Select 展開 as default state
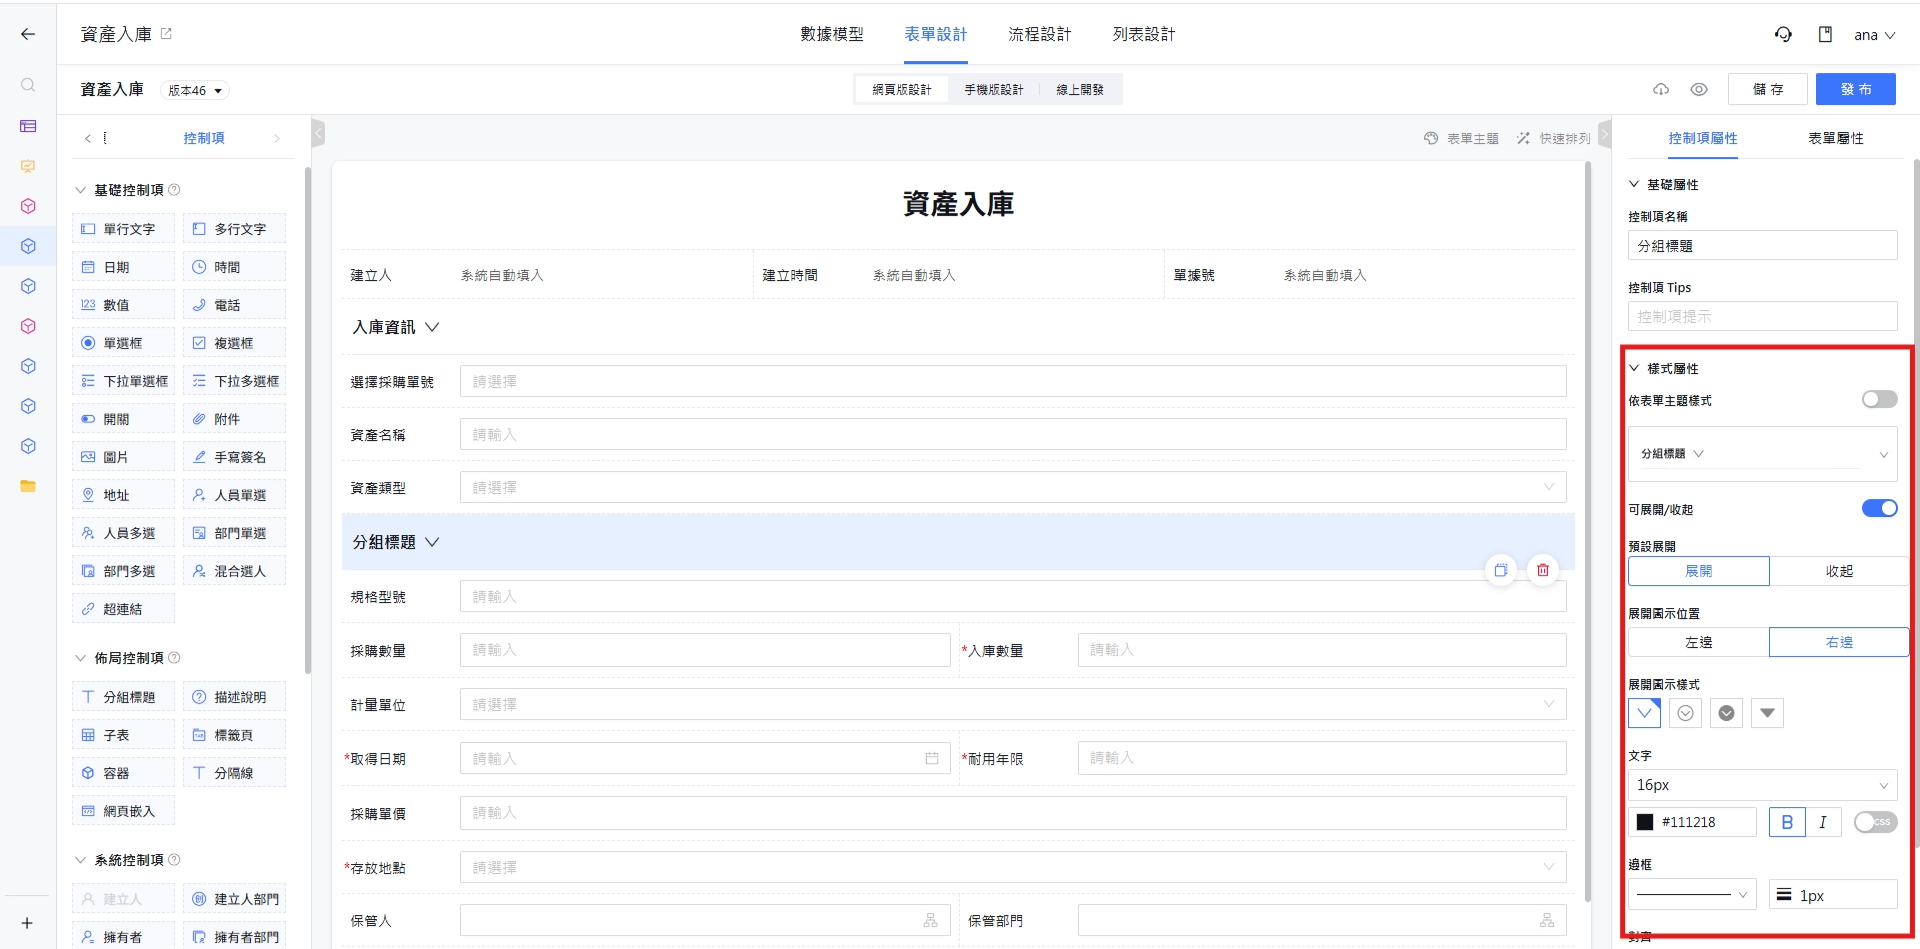The image size is (1920, 949). tap(1699, 571)
